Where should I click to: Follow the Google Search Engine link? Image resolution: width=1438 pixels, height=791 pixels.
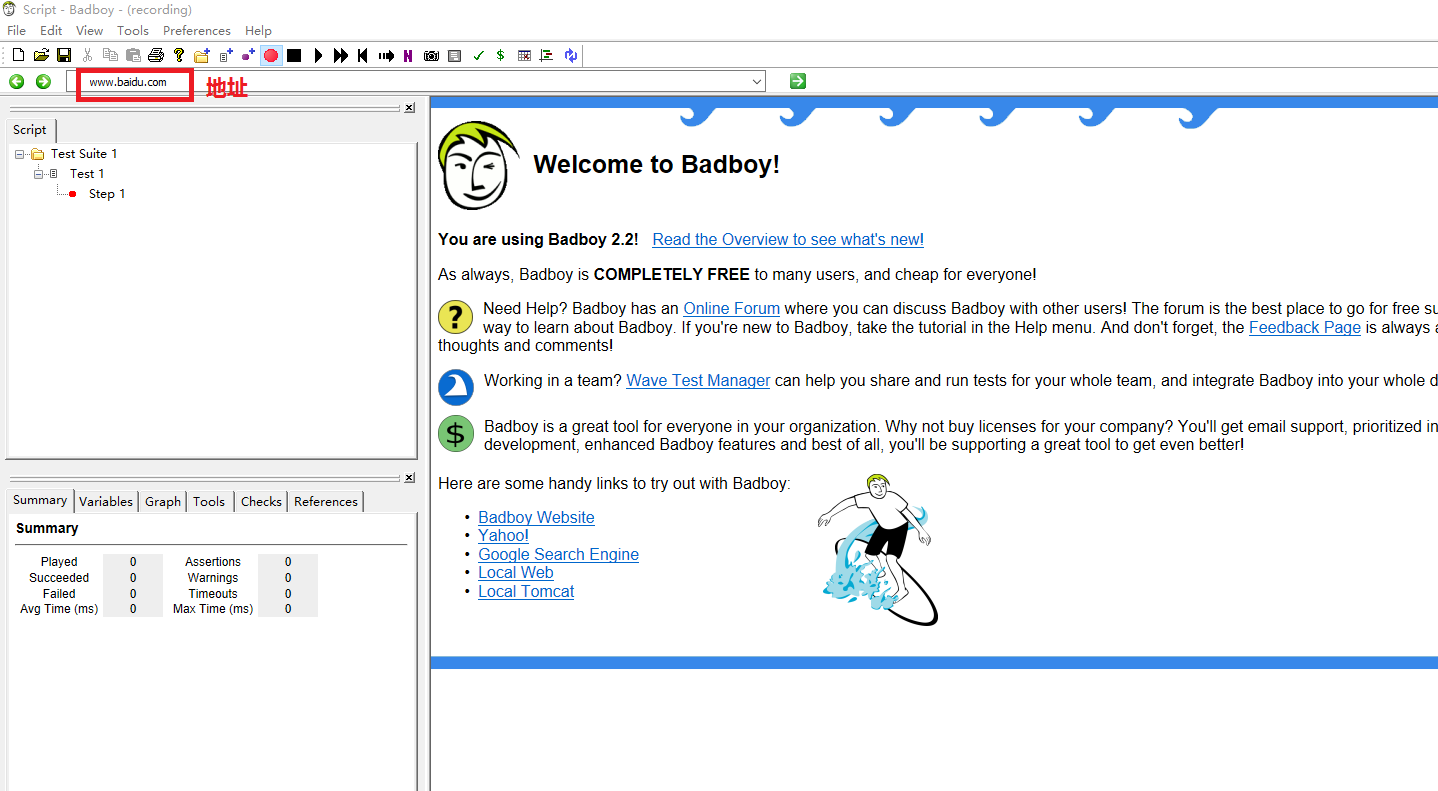click(x=558, y=555)
